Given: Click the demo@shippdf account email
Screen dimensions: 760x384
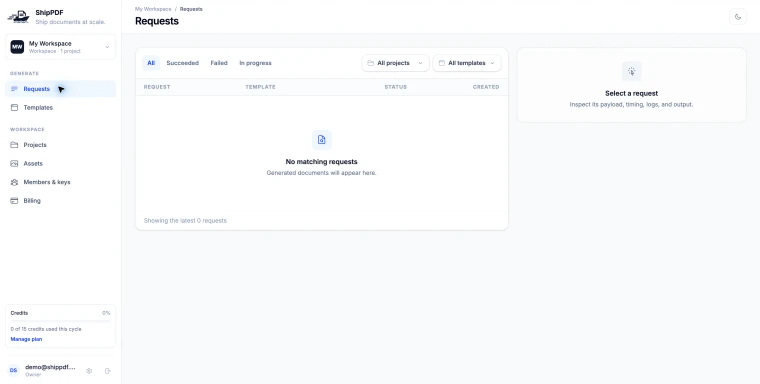Looking at the screenshot, I should pyautogui.click(x=50, y=368).
